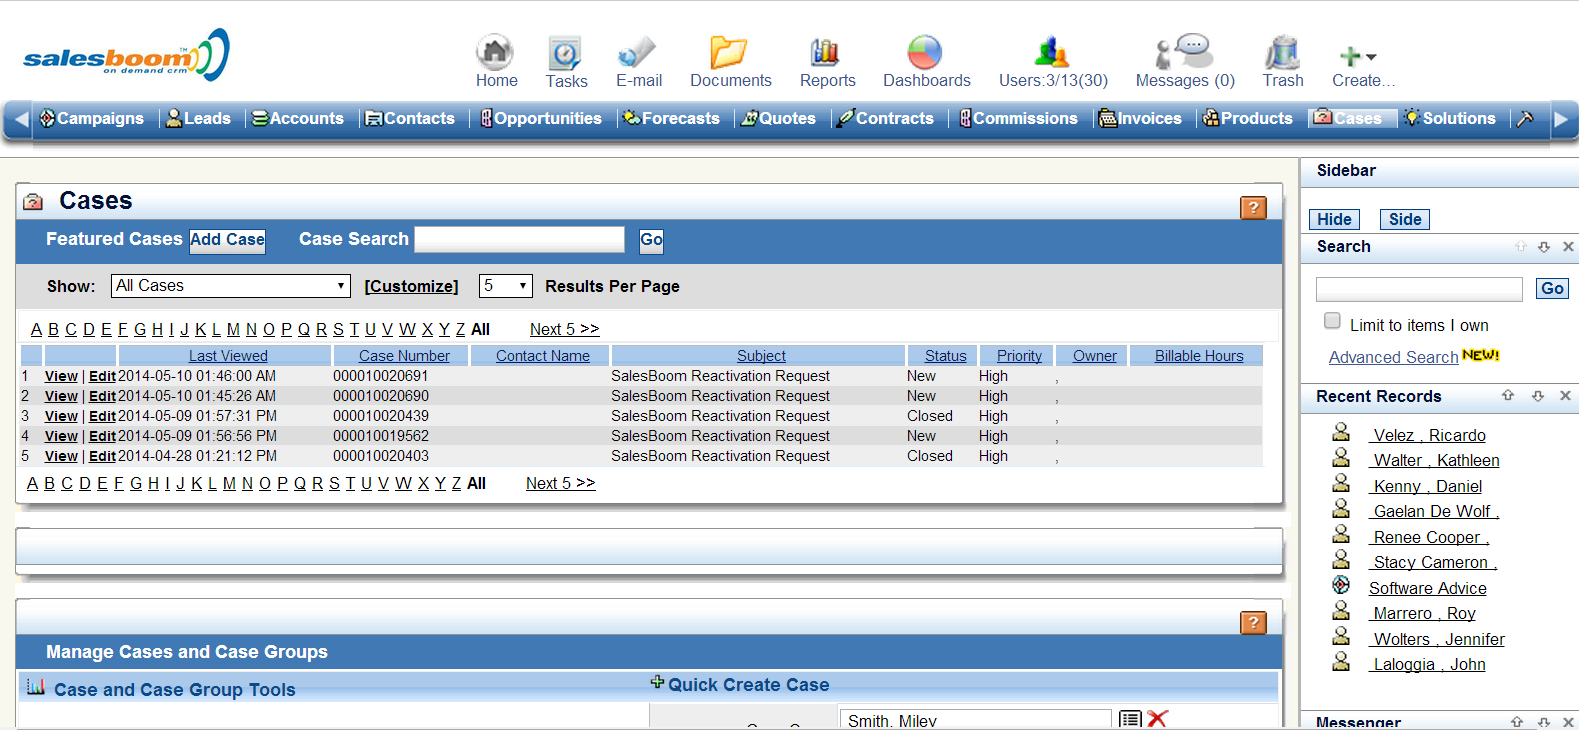Click the lookup list icon beside Smith, Miley
Image resolution: width=1579 pixels, height=730 pixels.
pyautogui.click(x=1130, y=719)
